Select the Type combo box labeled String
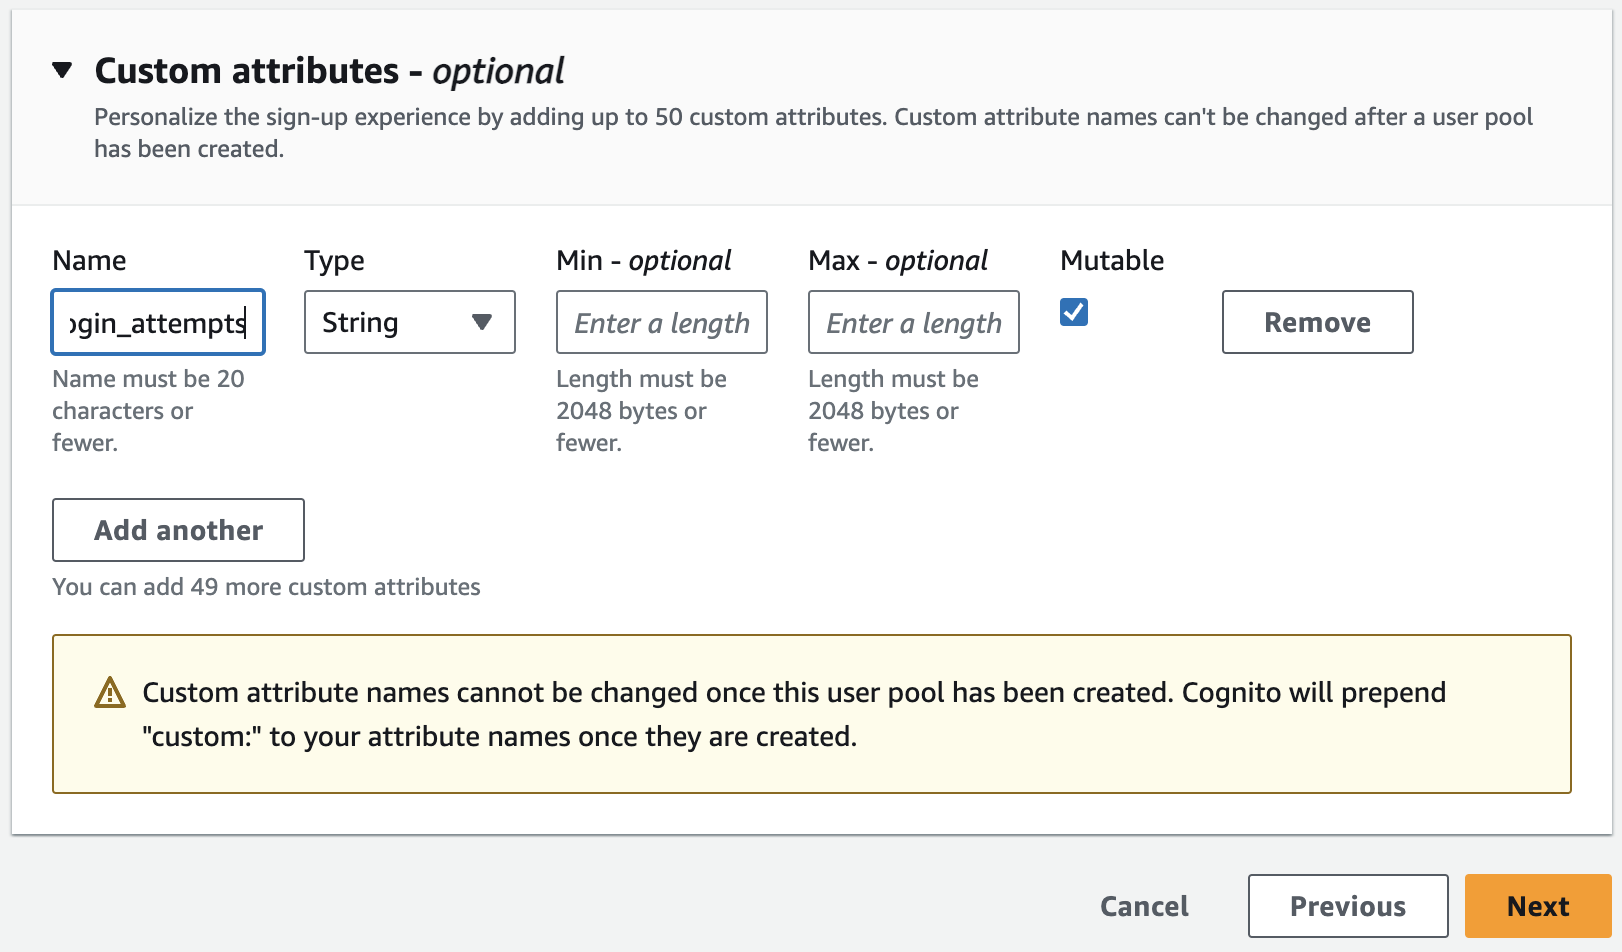This screenshot has height=952, width=1622. (409, 322)
